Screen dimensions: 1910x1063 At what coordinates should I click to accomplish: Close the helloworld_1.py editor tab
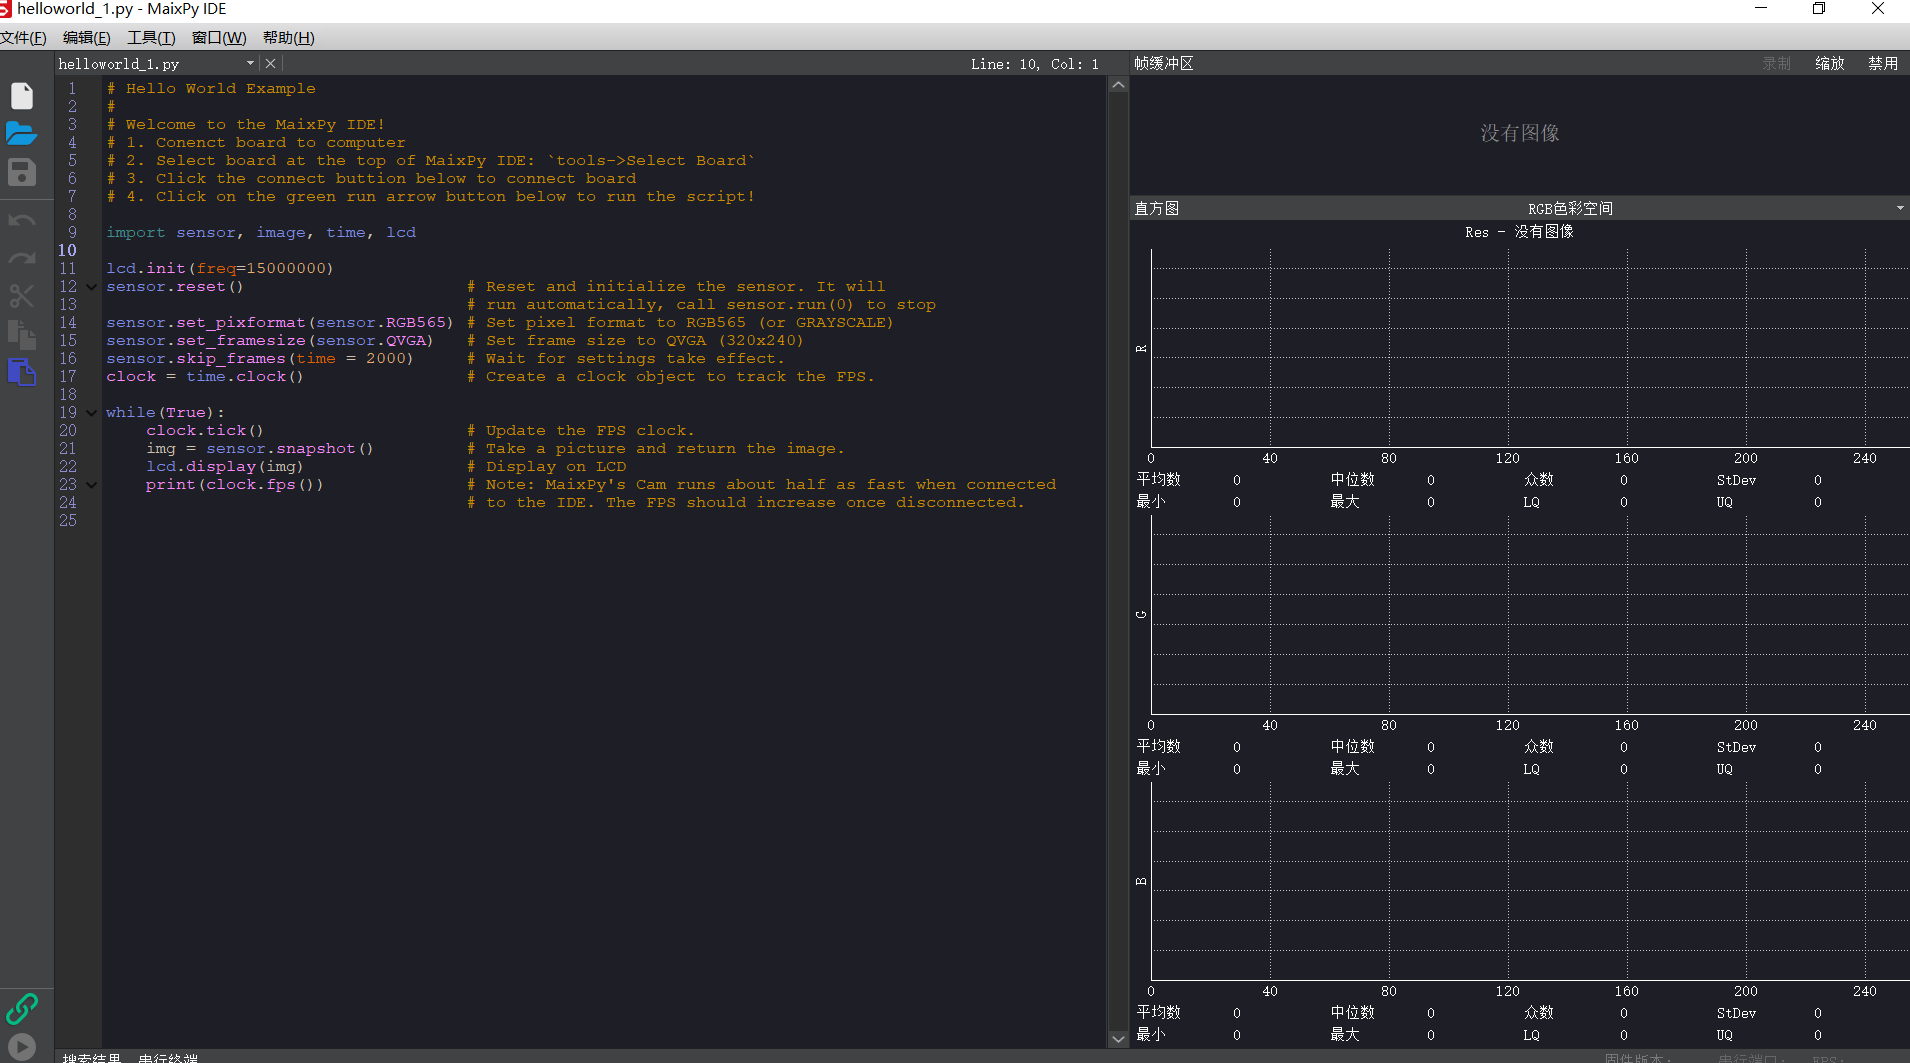(270, 63)
